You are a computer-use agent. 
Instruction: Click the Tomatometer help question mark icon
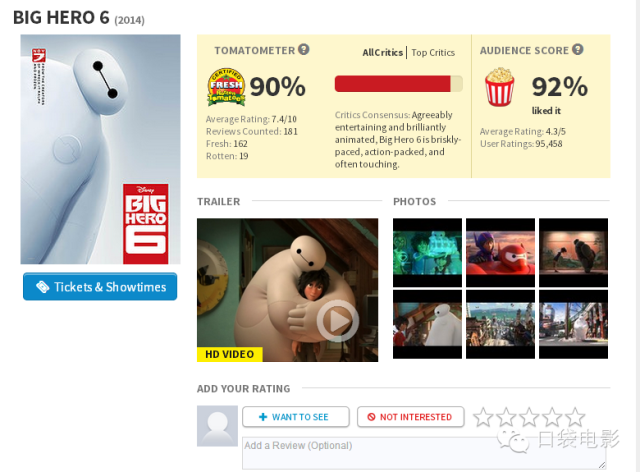click(x=303, y=49)
